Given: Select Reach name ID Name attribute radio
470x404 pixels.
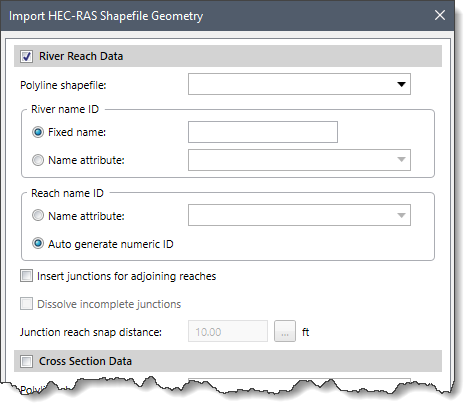Looking at the screenshot, I should (38, 215).
